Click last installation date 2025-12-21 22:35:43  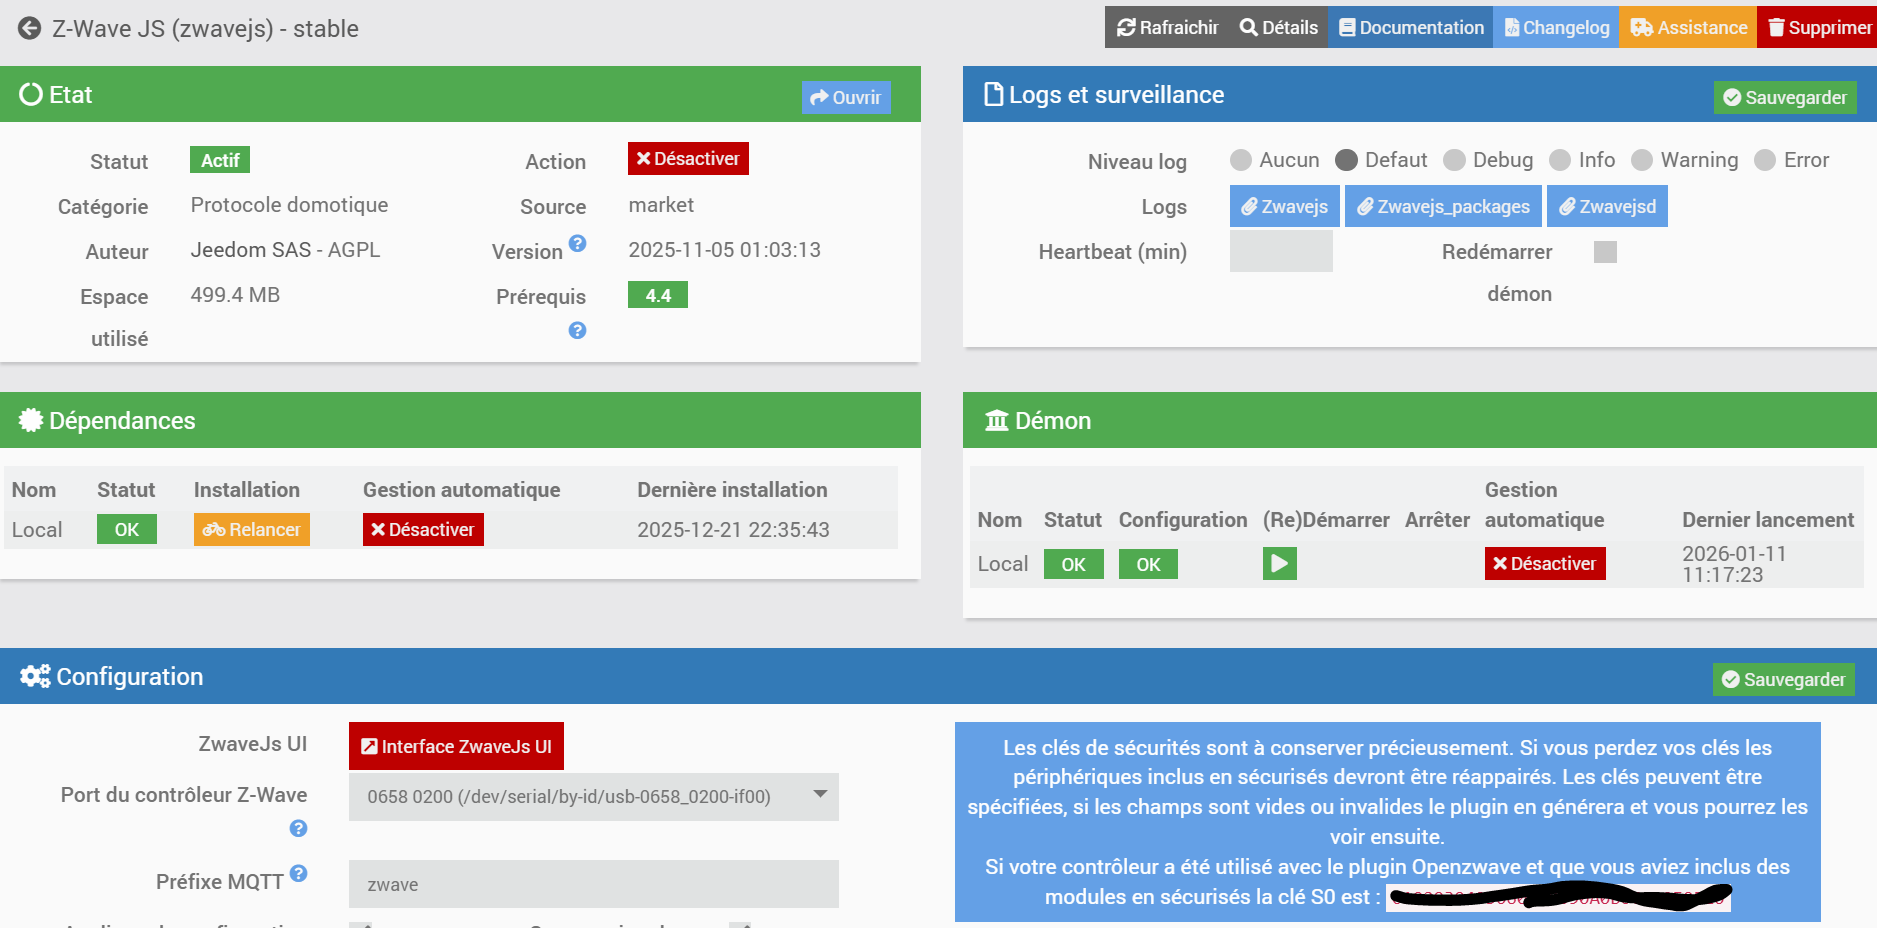coord(734,530)
